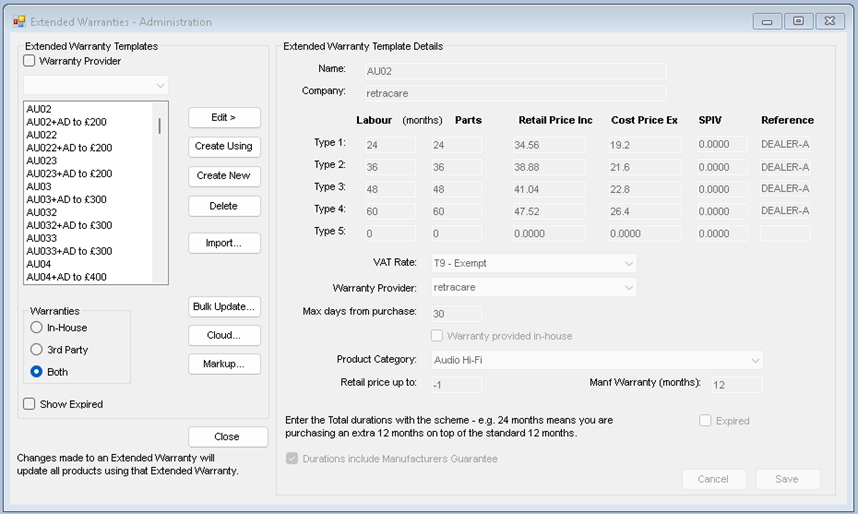Toggle the Expired checkbox
The height and width of the screenshot is (514, 858).
[x=705, y=420]
